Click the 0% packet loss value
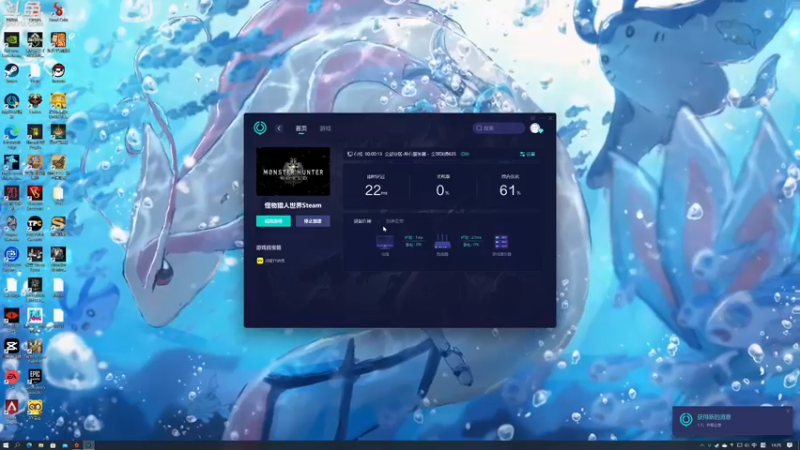800x450 pixels. pyautogui.click(x=442, y=190)
